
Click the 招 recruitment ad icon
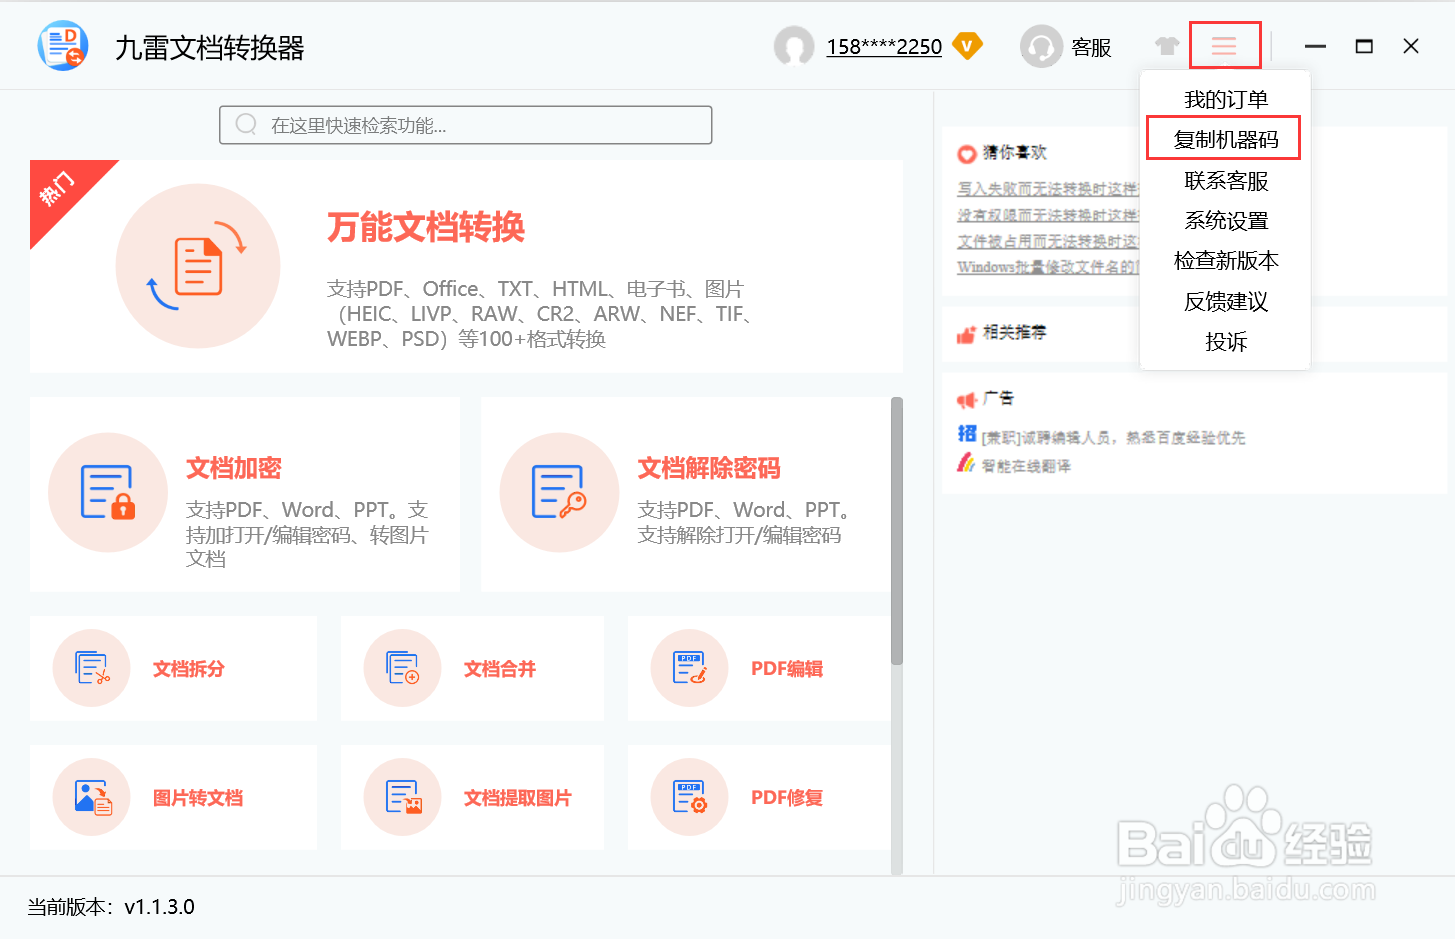[x=967, y=433]
